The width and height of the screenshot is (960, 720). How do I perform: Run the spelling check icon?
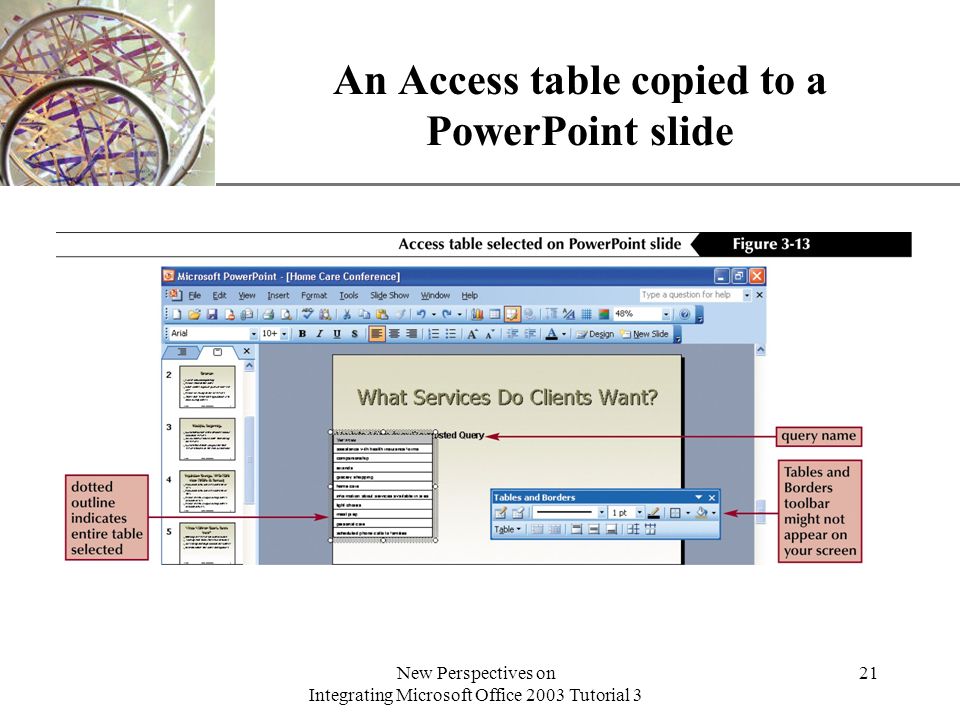coord(307,314)
